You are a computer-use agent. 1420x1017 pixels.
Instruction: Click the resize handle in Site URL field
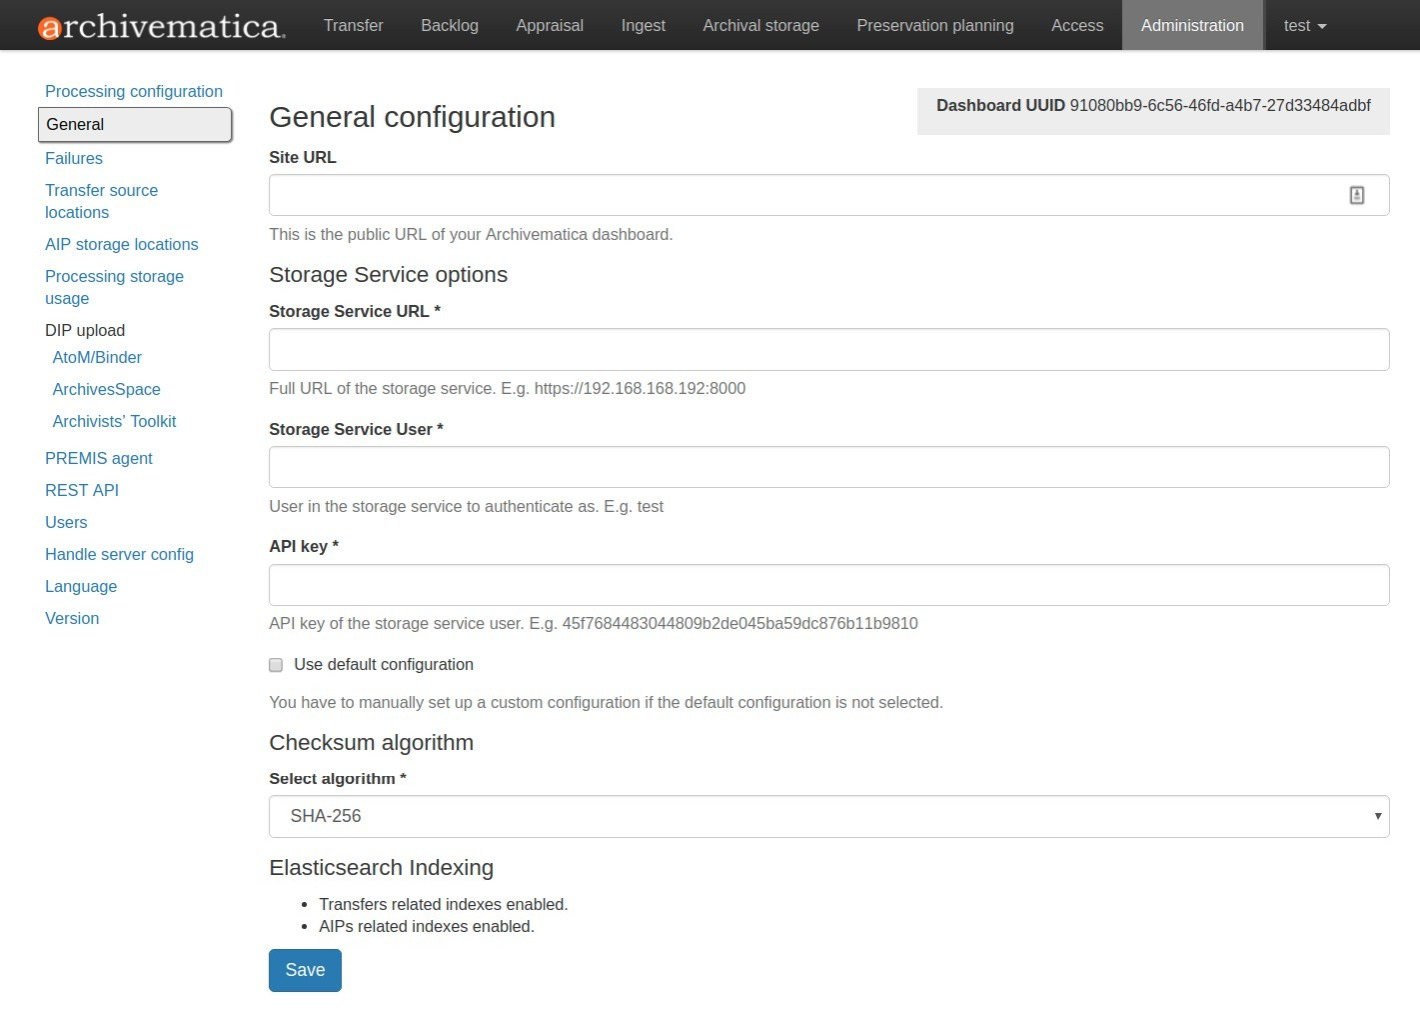click(1357, 194)
